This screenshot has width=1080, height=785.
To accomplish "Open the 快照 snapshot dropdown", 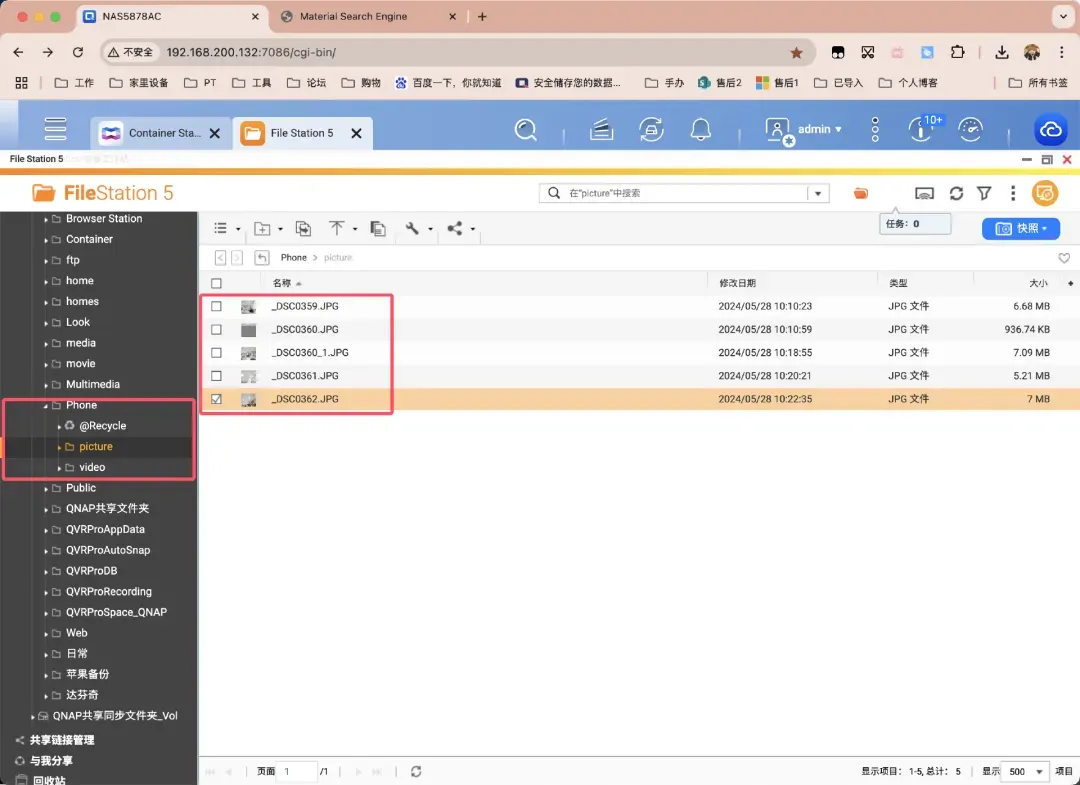I will pos(1020,229).
